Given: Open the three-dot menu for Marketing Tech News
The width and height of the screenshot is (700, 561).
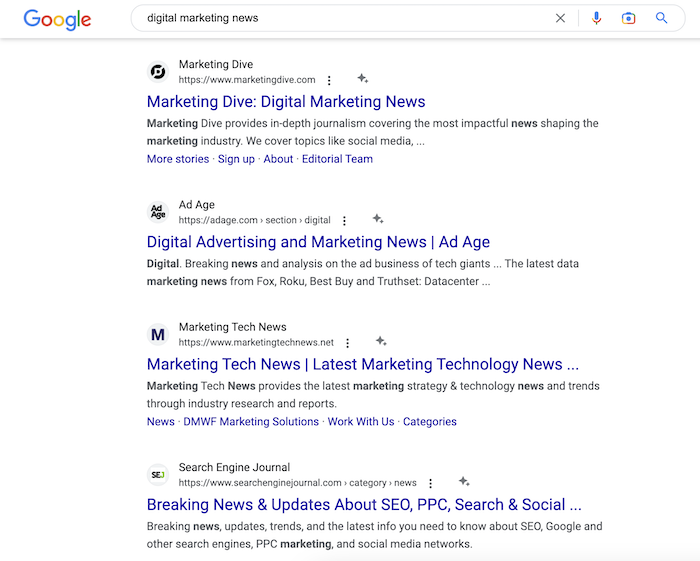Looking at the screenshot, I should coord(347,343).
